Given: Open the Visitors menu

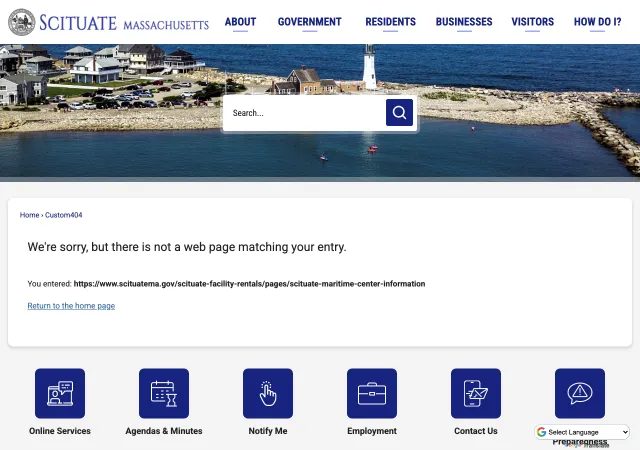Looking at the screenshot, I should pos(533,22).
